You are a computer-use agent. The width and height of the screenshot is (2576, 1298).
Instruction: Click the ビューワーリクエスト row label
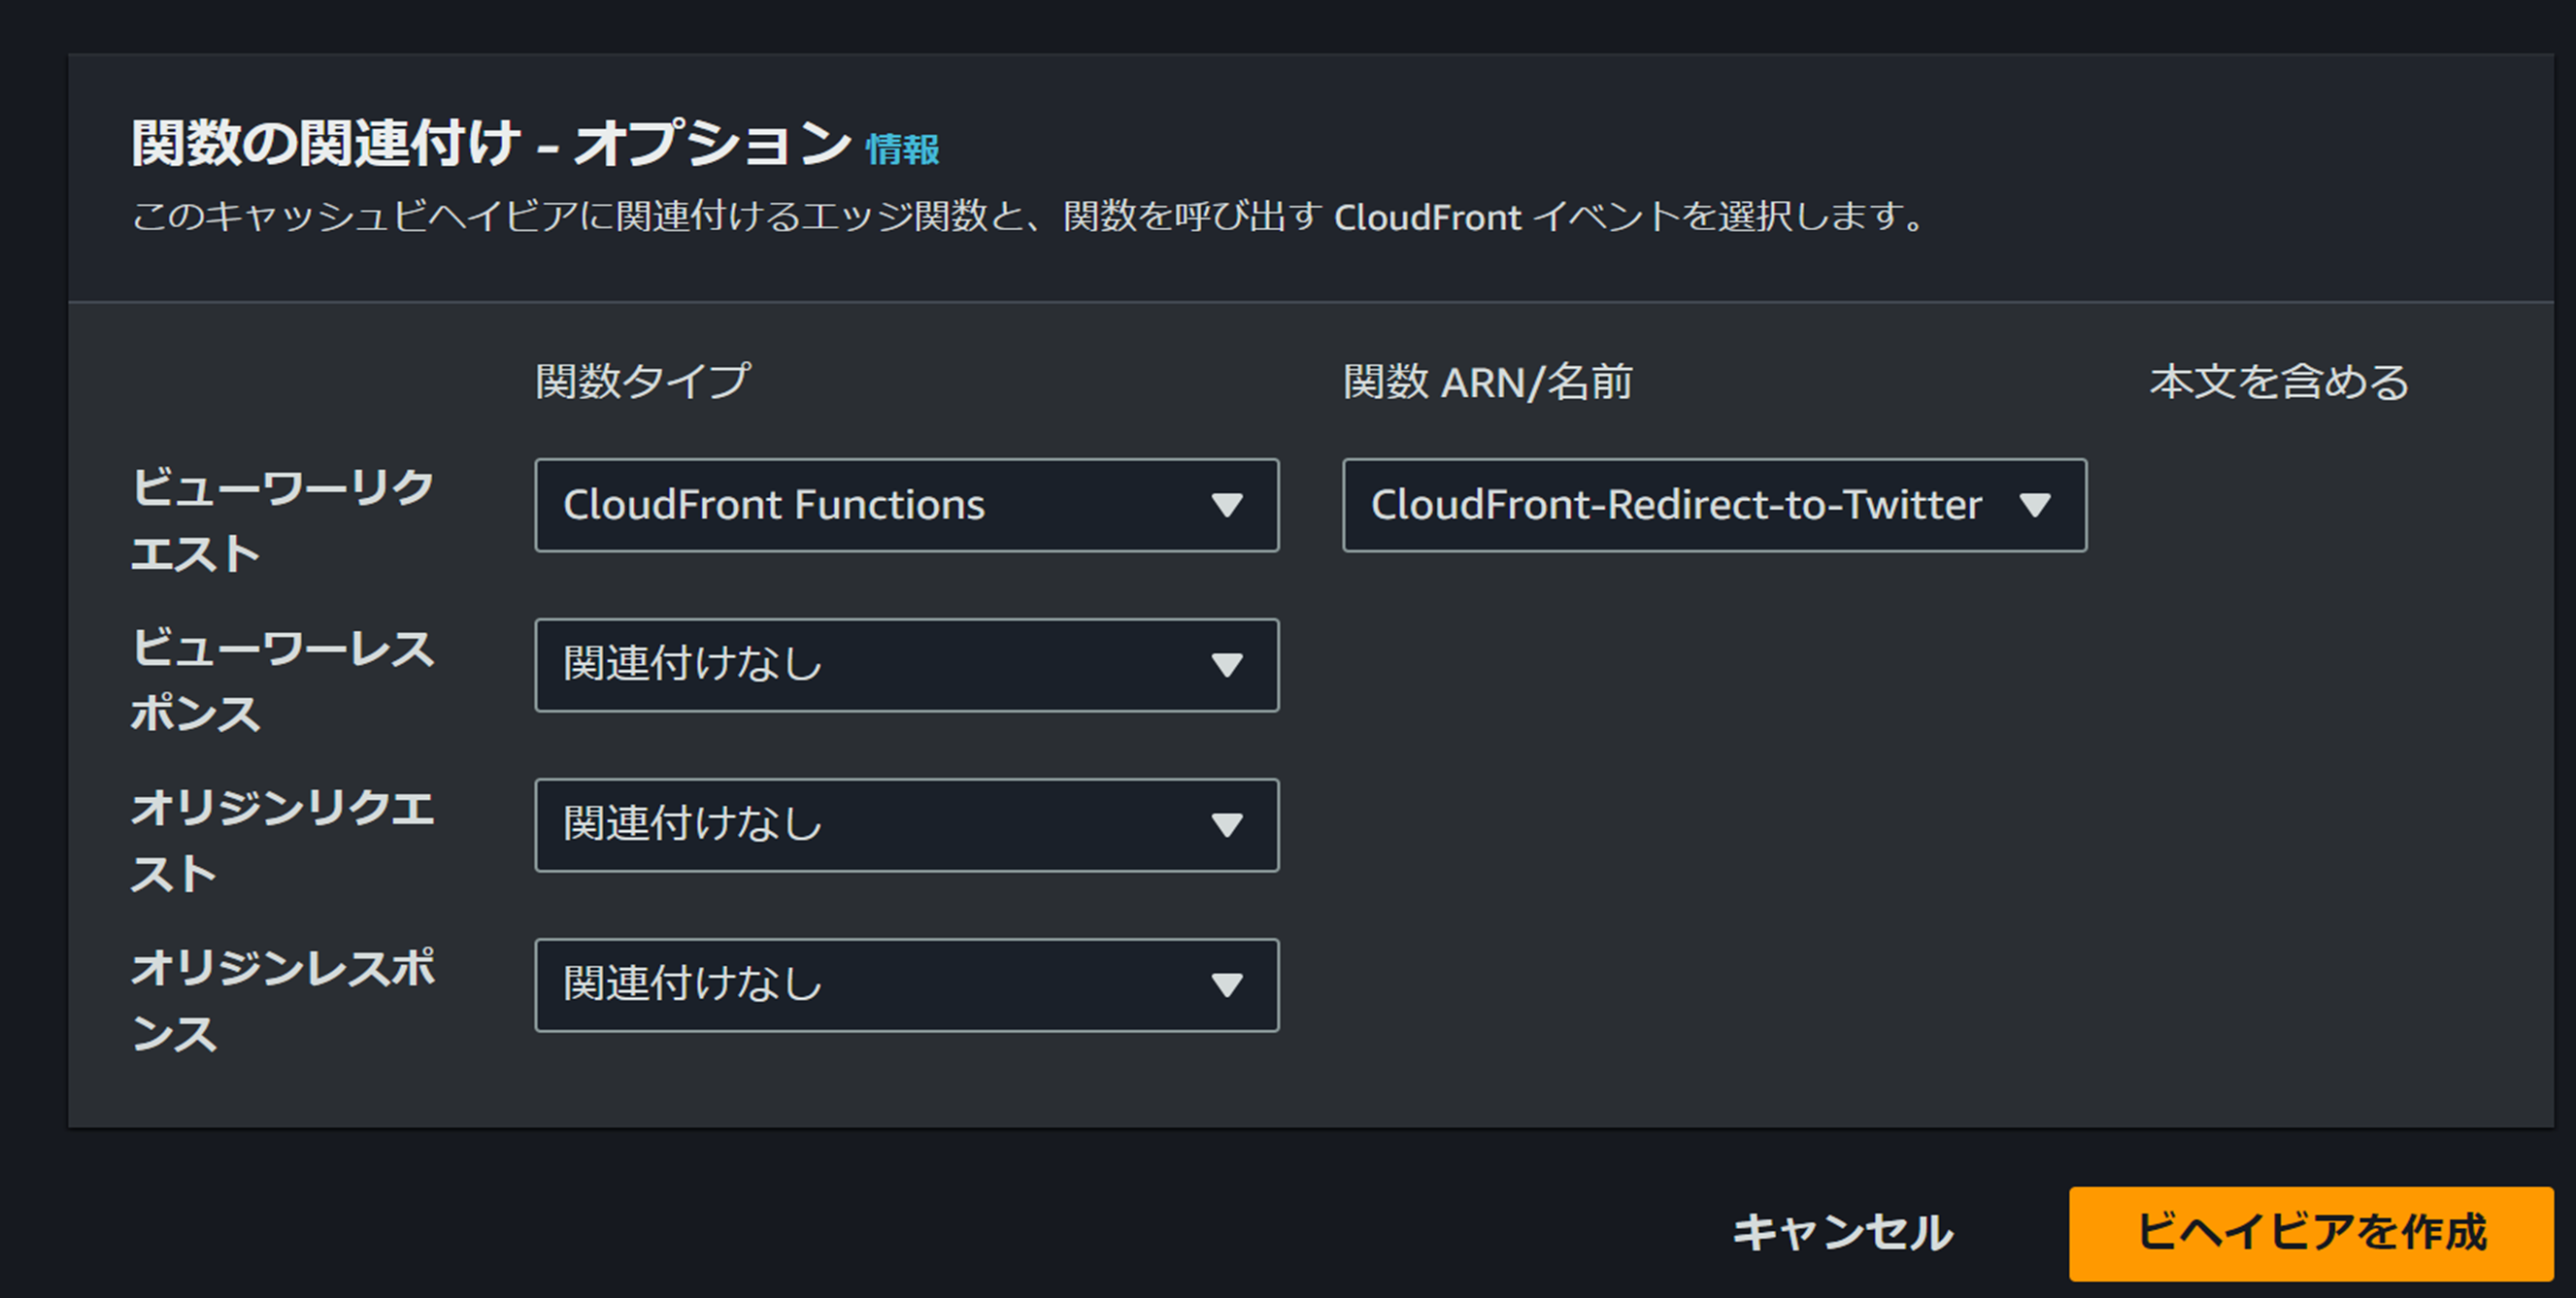click(x=282, y=520)
